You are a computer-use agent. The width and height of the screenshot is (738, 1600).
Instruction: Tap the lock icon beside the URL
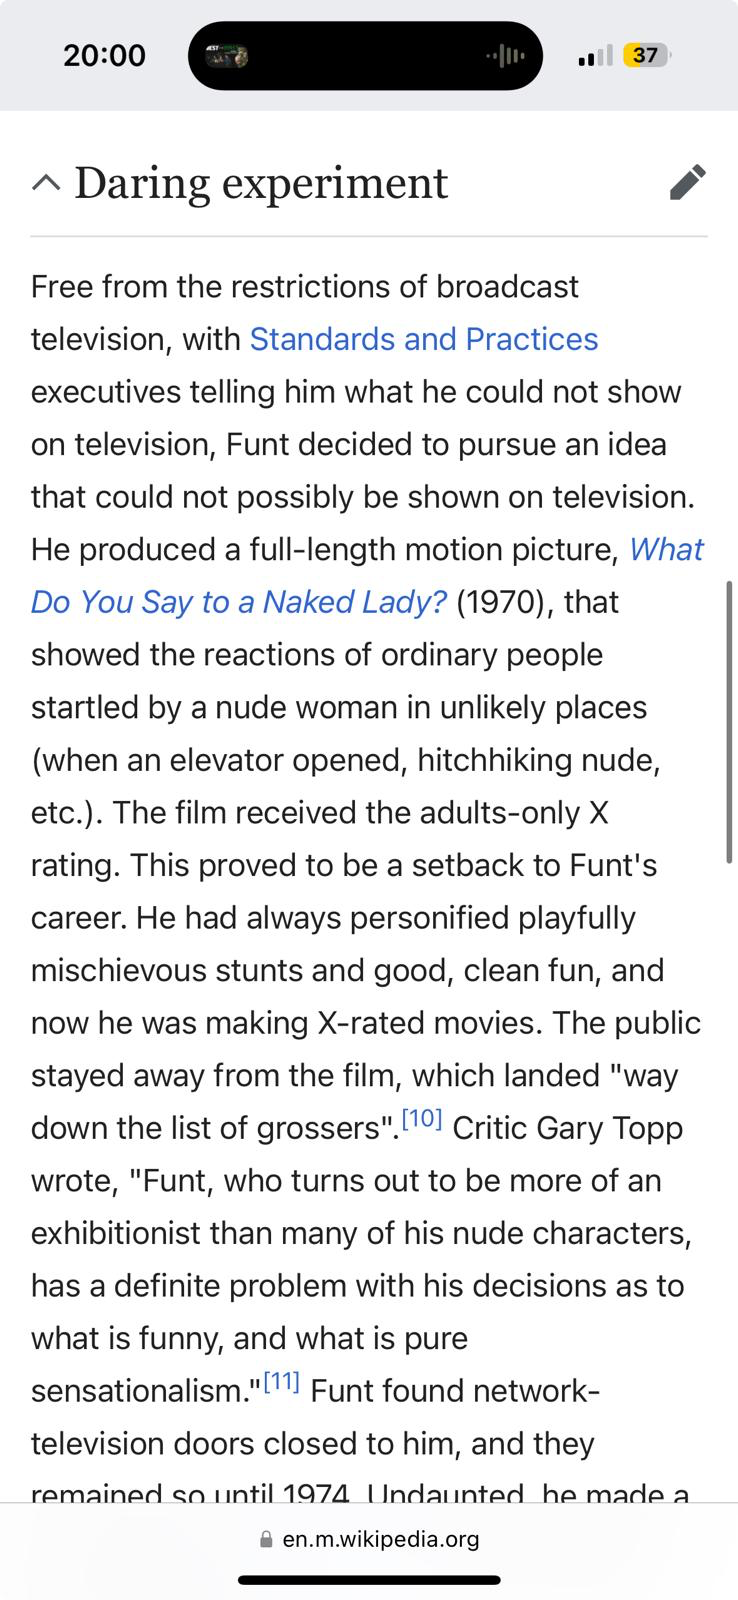coord(266,1539)
